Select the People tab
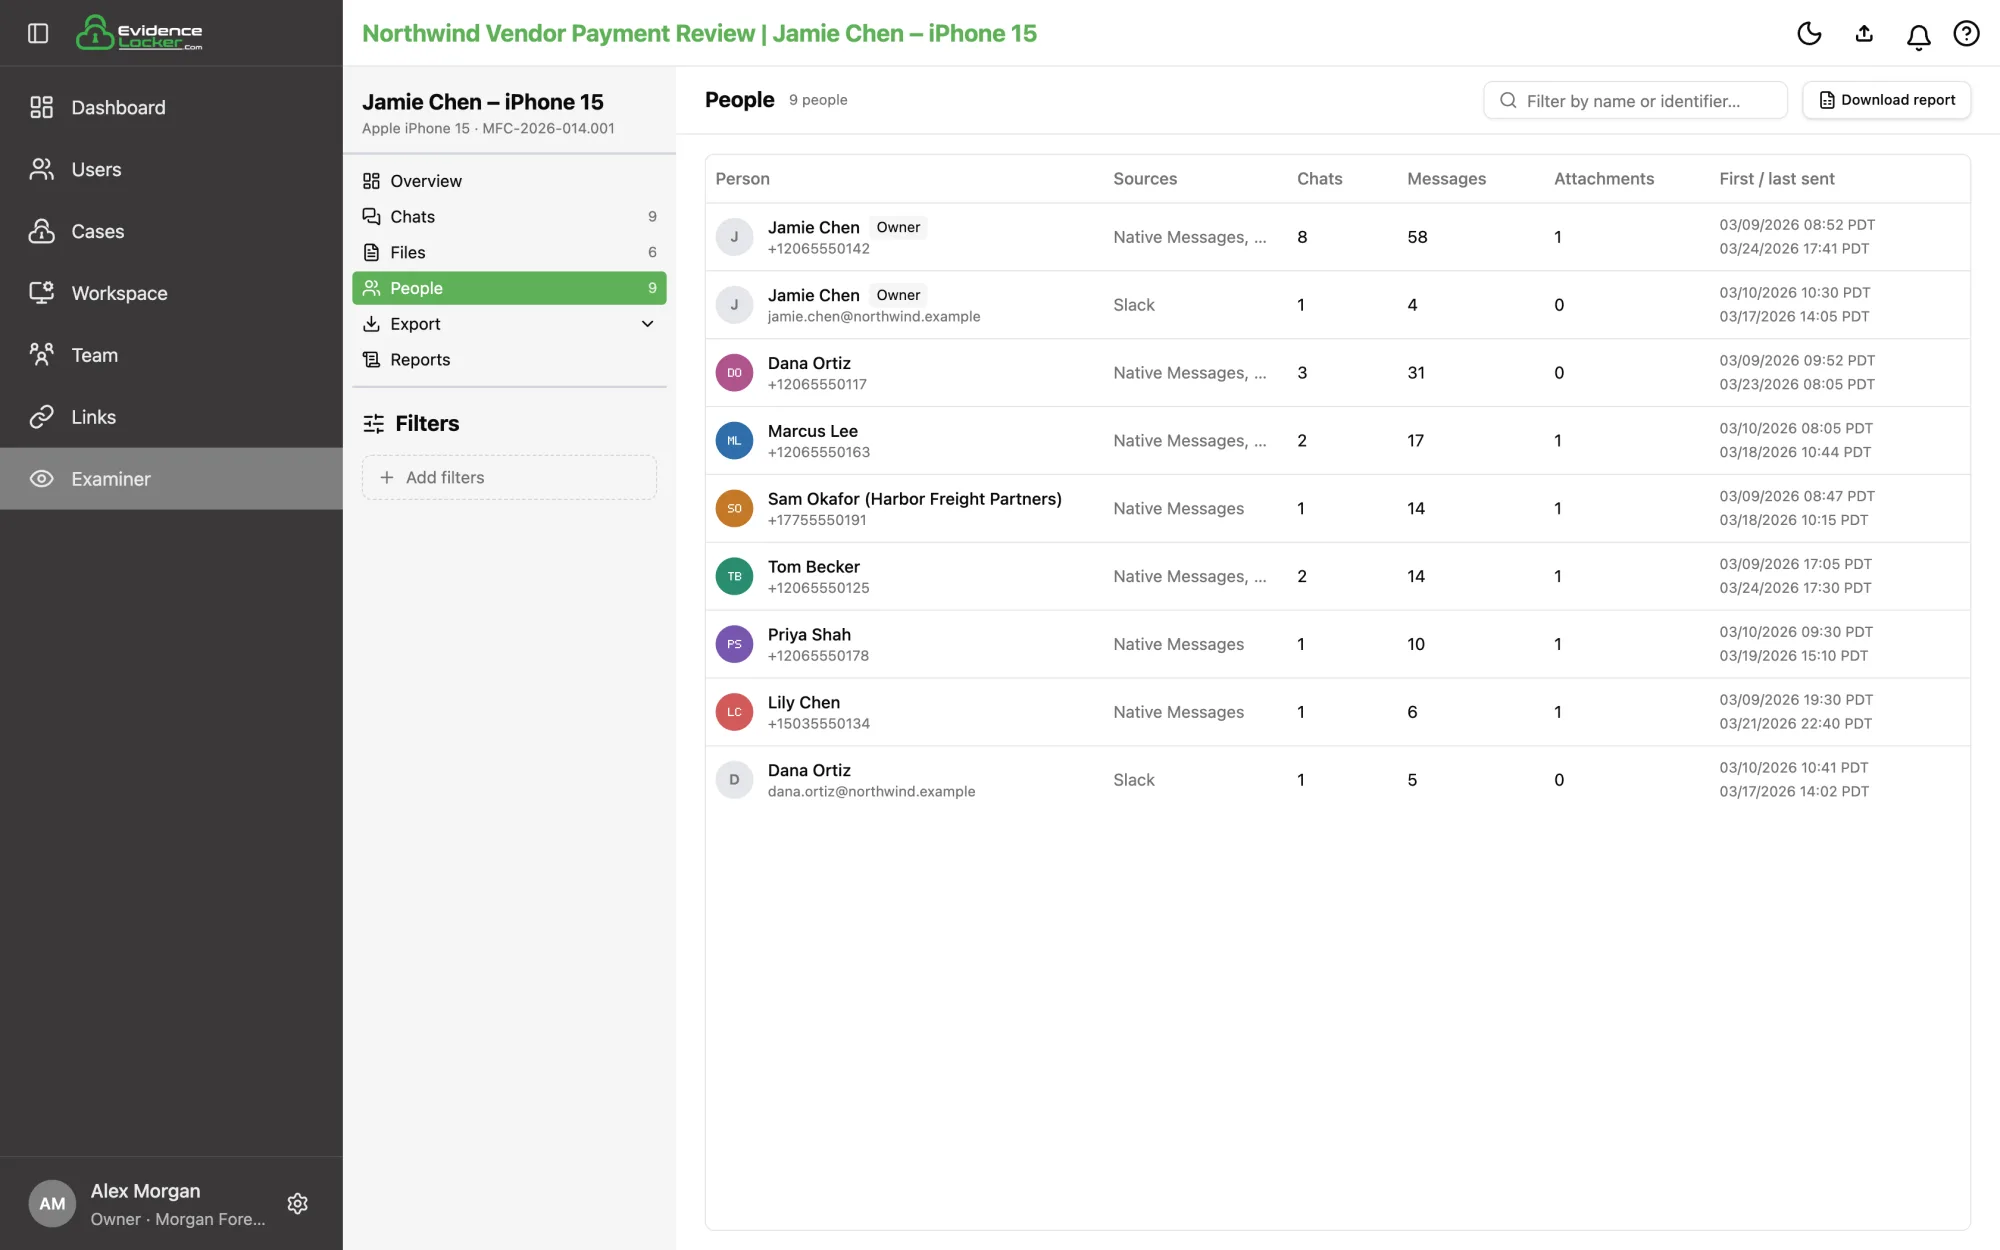 click(509, 288)
